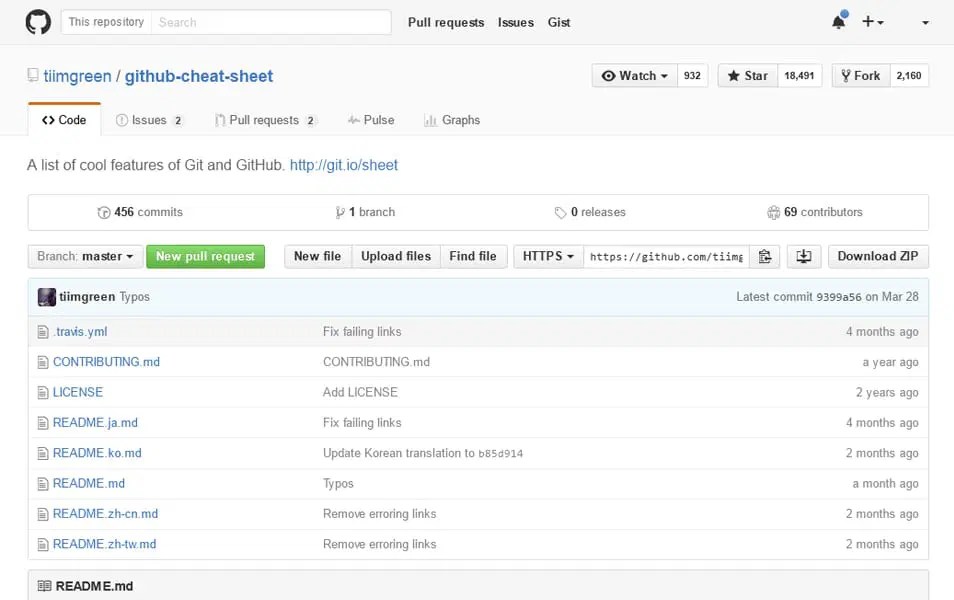Open the Watch dropdown
The width and height of the screenshot is (954, 600).
click(633, 75)
